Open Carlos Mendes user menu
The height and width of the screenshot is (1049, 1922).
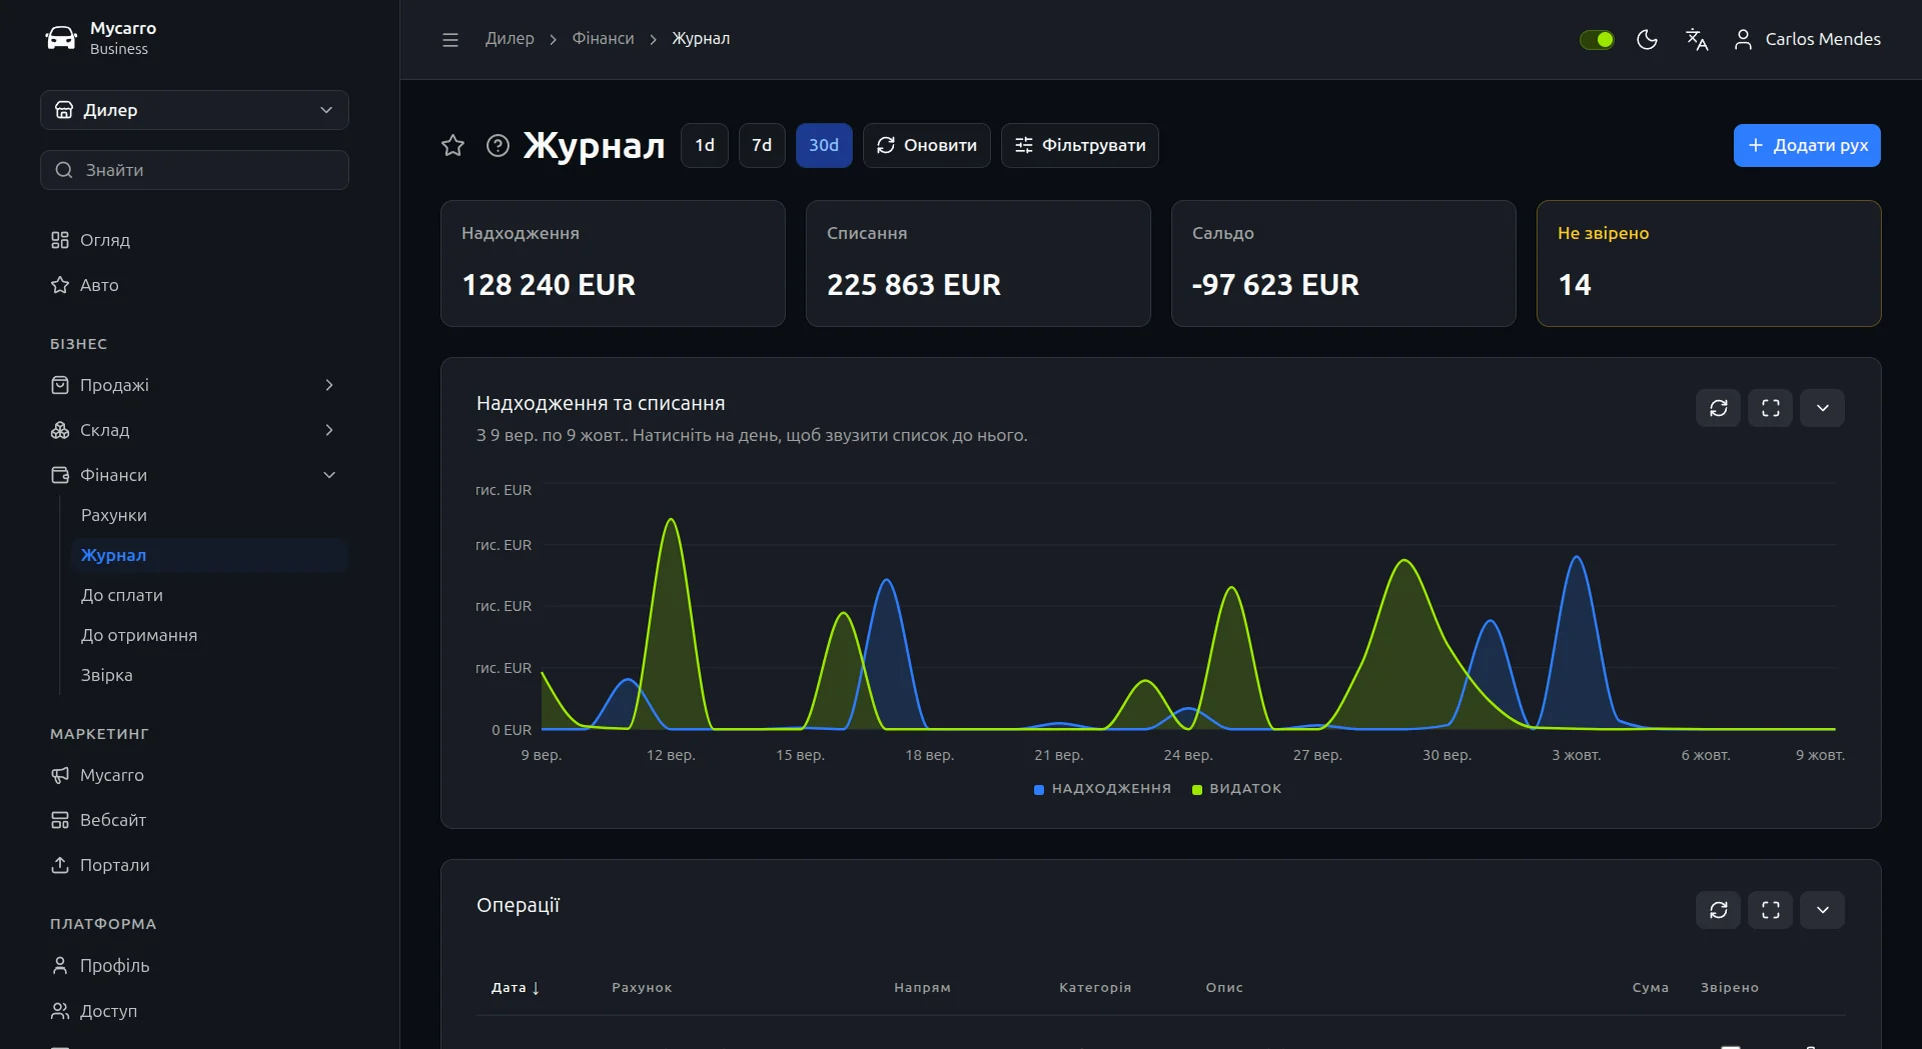1807,39
